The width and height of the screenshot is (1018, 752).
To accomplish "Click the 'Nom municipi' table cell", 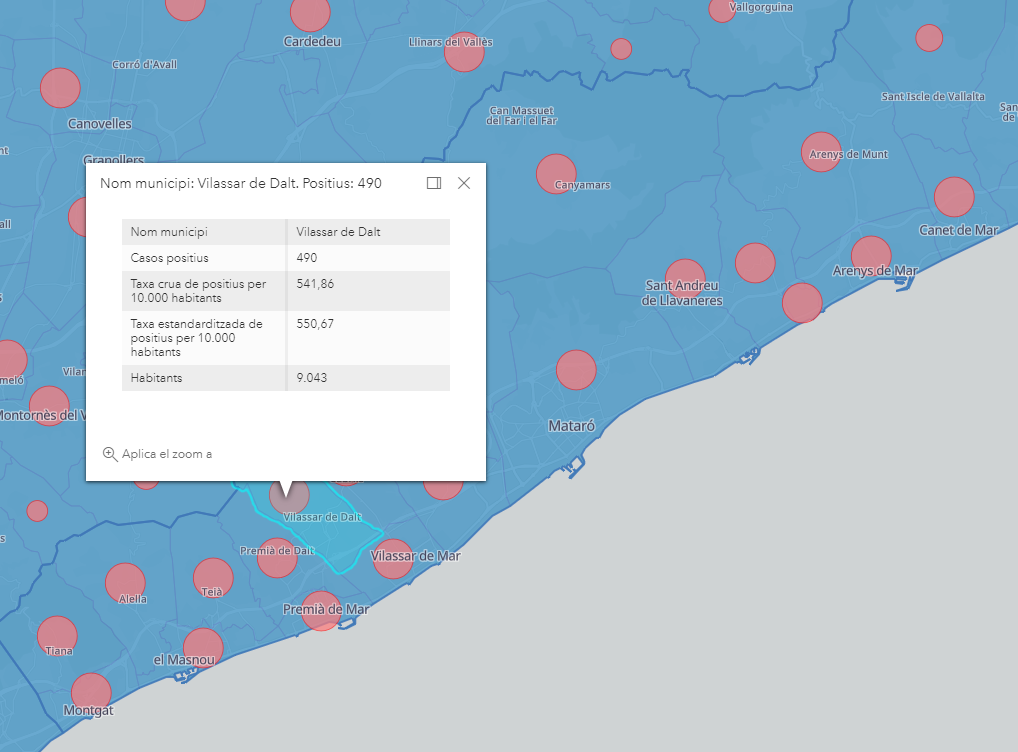I will coord(204,232).
